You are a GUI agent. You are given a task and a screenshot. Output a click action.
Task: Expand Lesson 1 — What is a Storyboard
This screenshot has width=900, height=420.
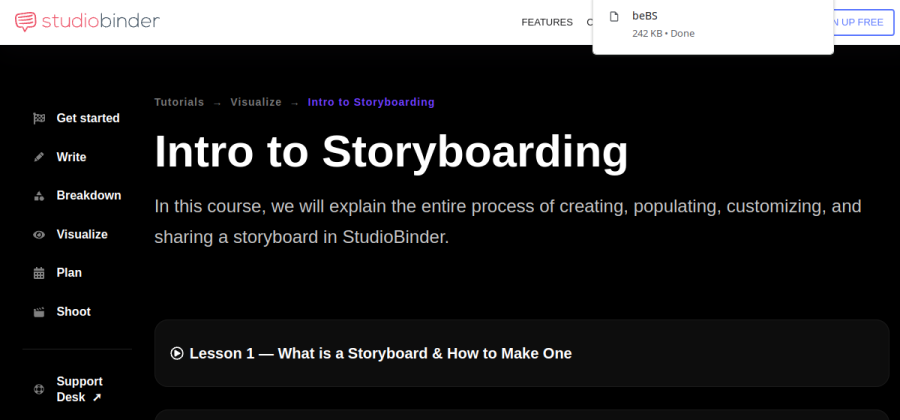(522, 353)
